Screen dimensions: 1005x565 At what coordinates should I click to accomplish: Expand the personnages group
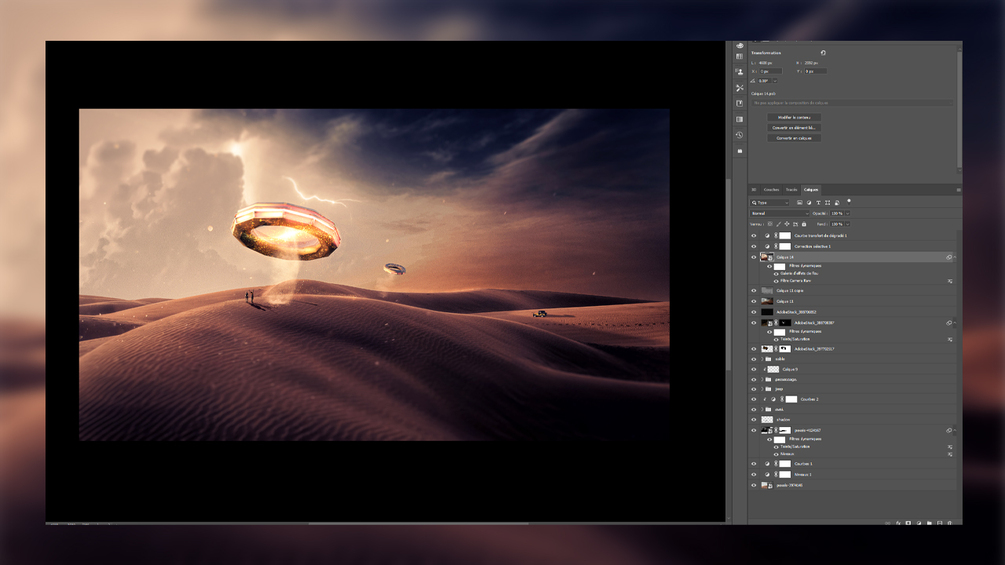[x=762, y=380]
